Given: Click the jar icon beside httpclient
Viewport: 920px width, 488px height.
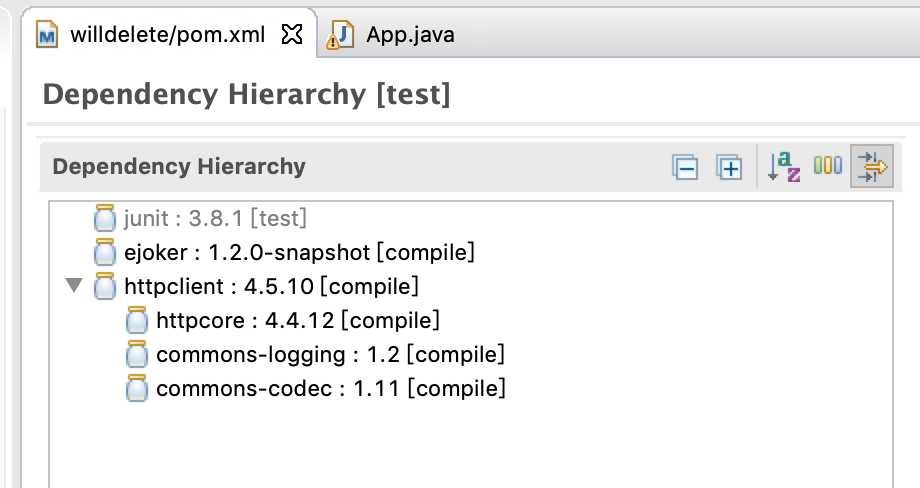Looking at the screenshot, I should (104, 286).
